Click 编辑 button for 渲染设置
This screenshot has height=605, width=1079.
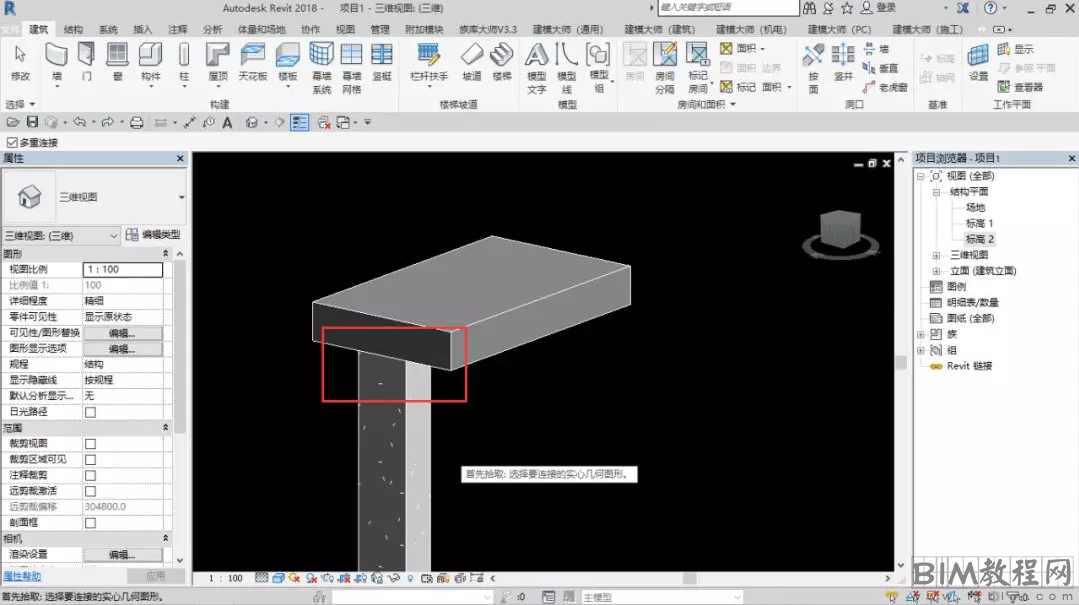point(122,554)
